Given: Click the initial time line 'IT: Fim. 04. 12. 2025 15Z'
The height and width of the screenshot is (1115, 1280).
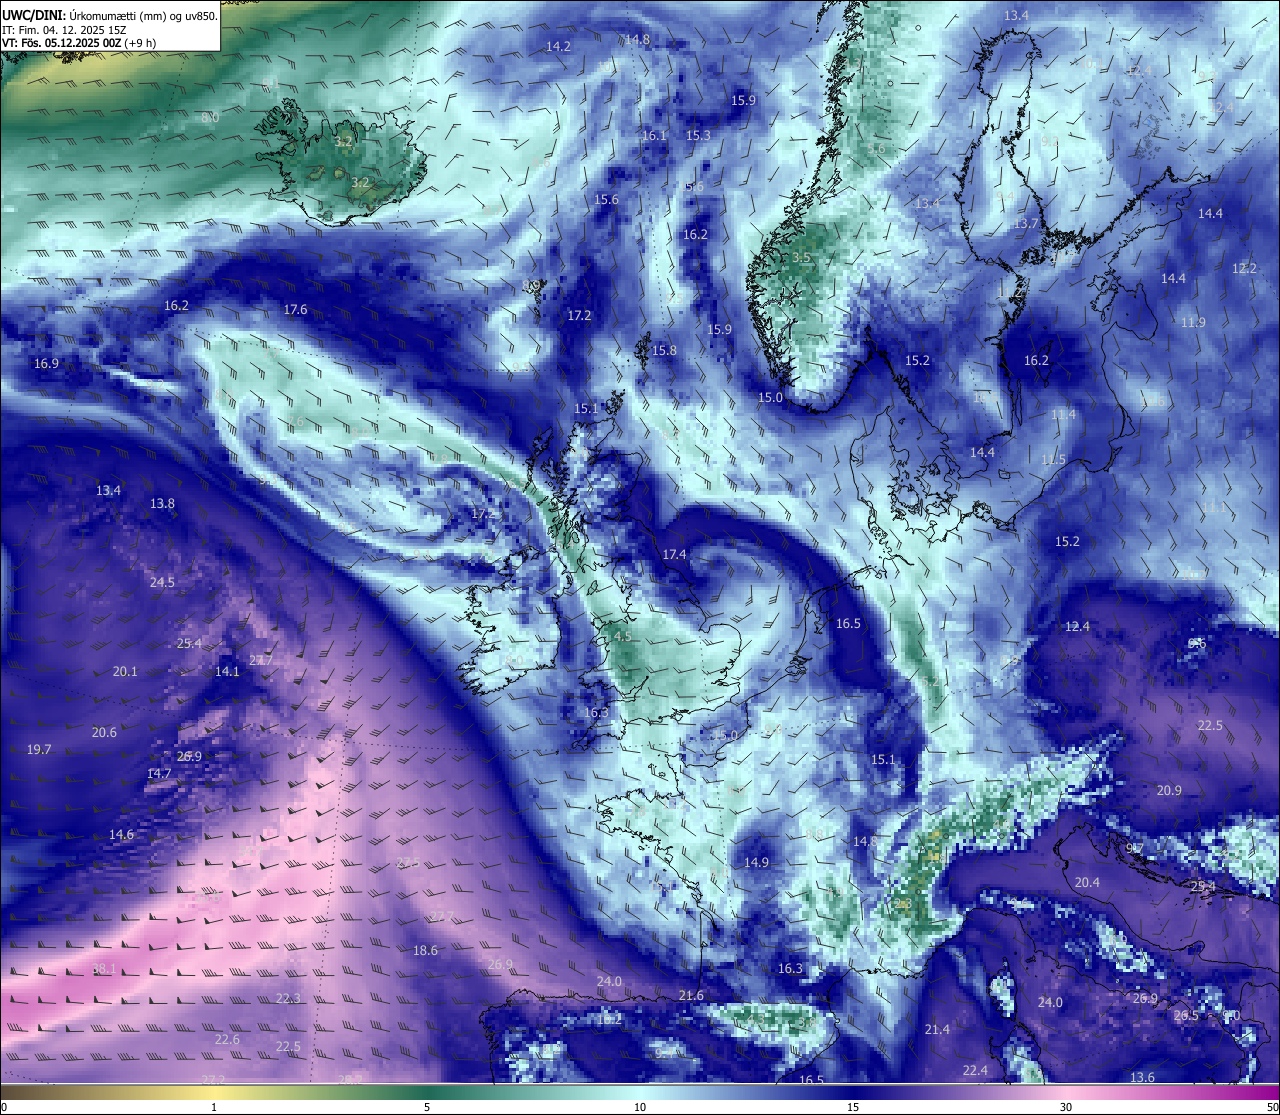Looking at the screenshot, I should tap(64, 30).
